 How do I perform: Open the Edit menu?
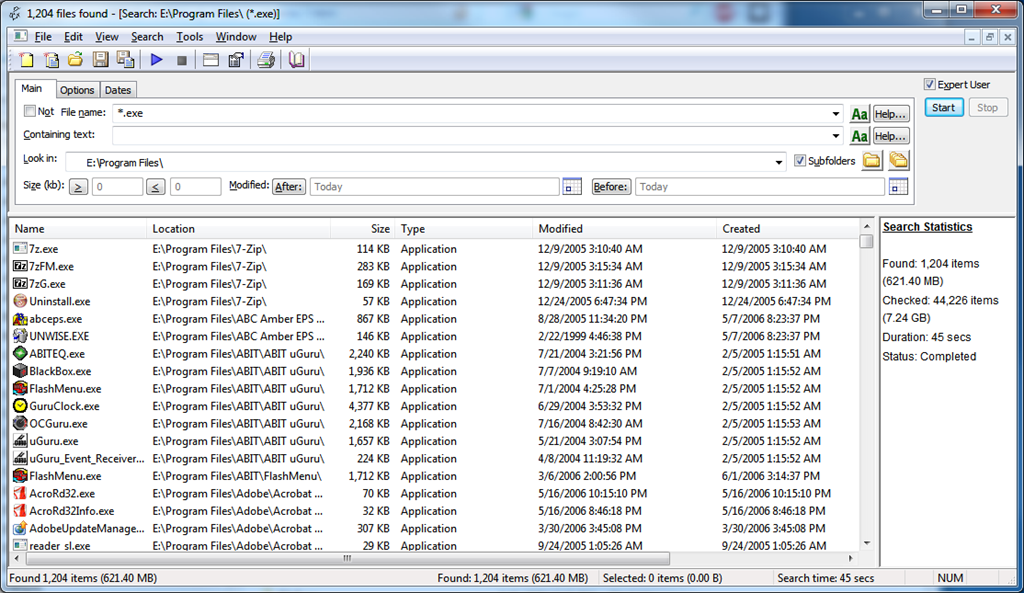(x=73, y=37)
